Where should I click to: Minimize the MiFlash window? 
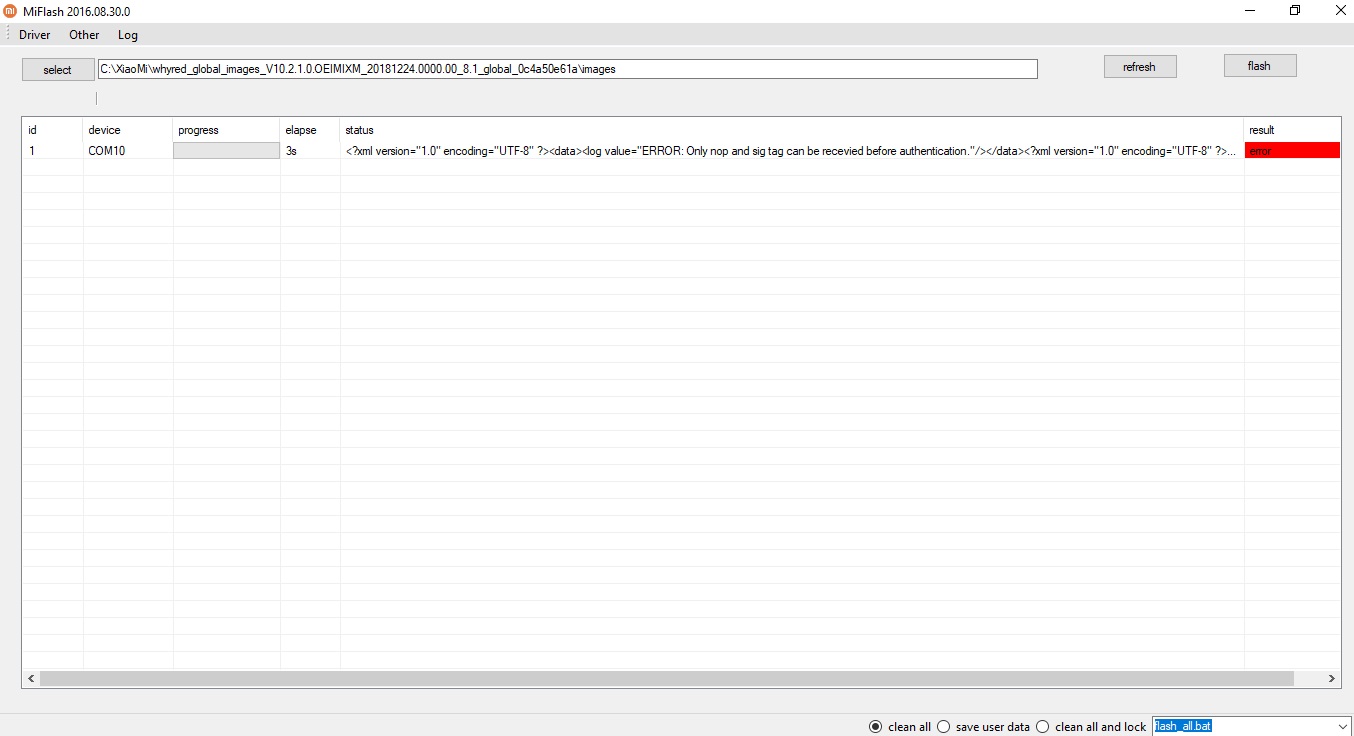point(1251,10)
